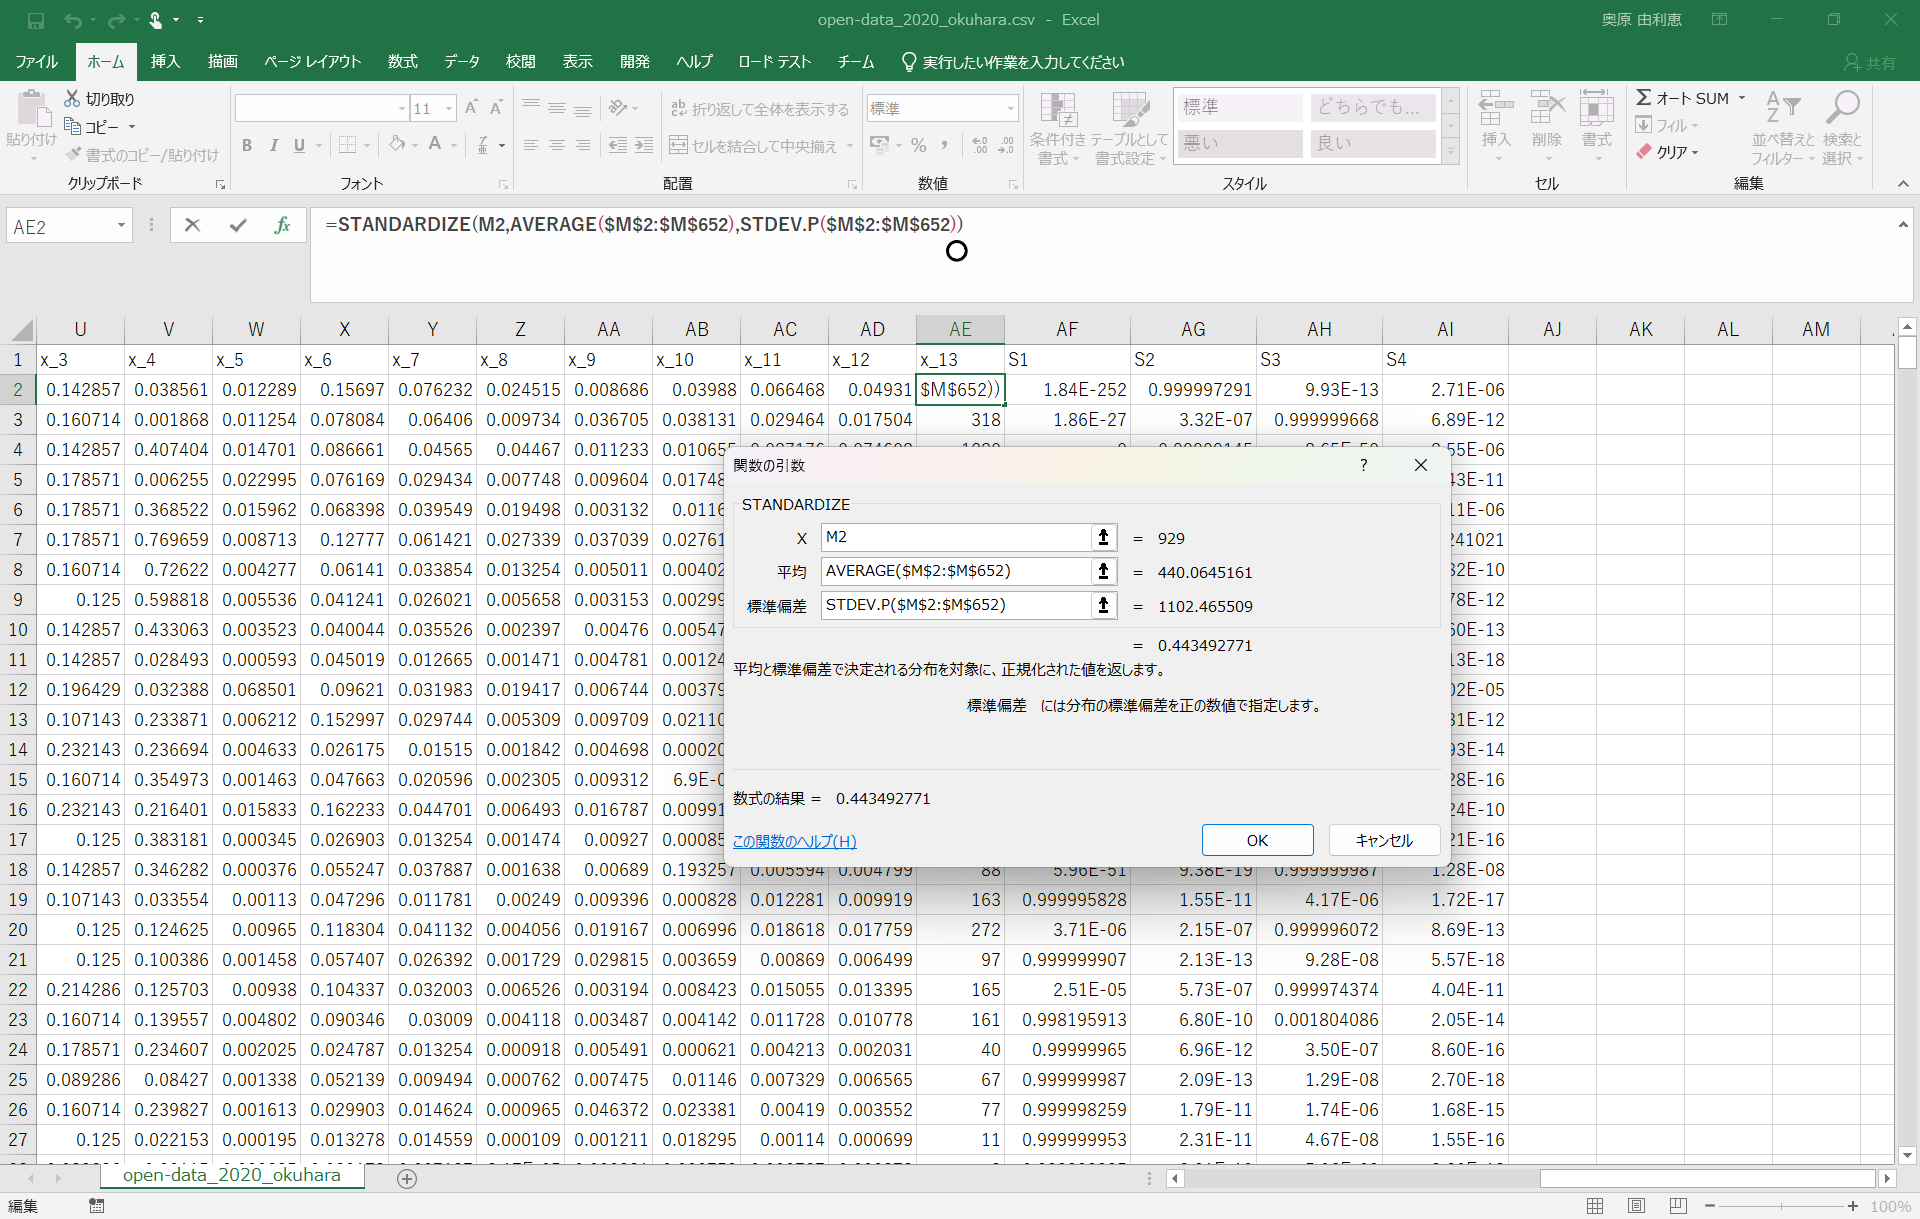Image resolution: width=1920 pixels, height=1219 pixels.
Task: Click OK in the function arguments dialog
Action: 1257,840
